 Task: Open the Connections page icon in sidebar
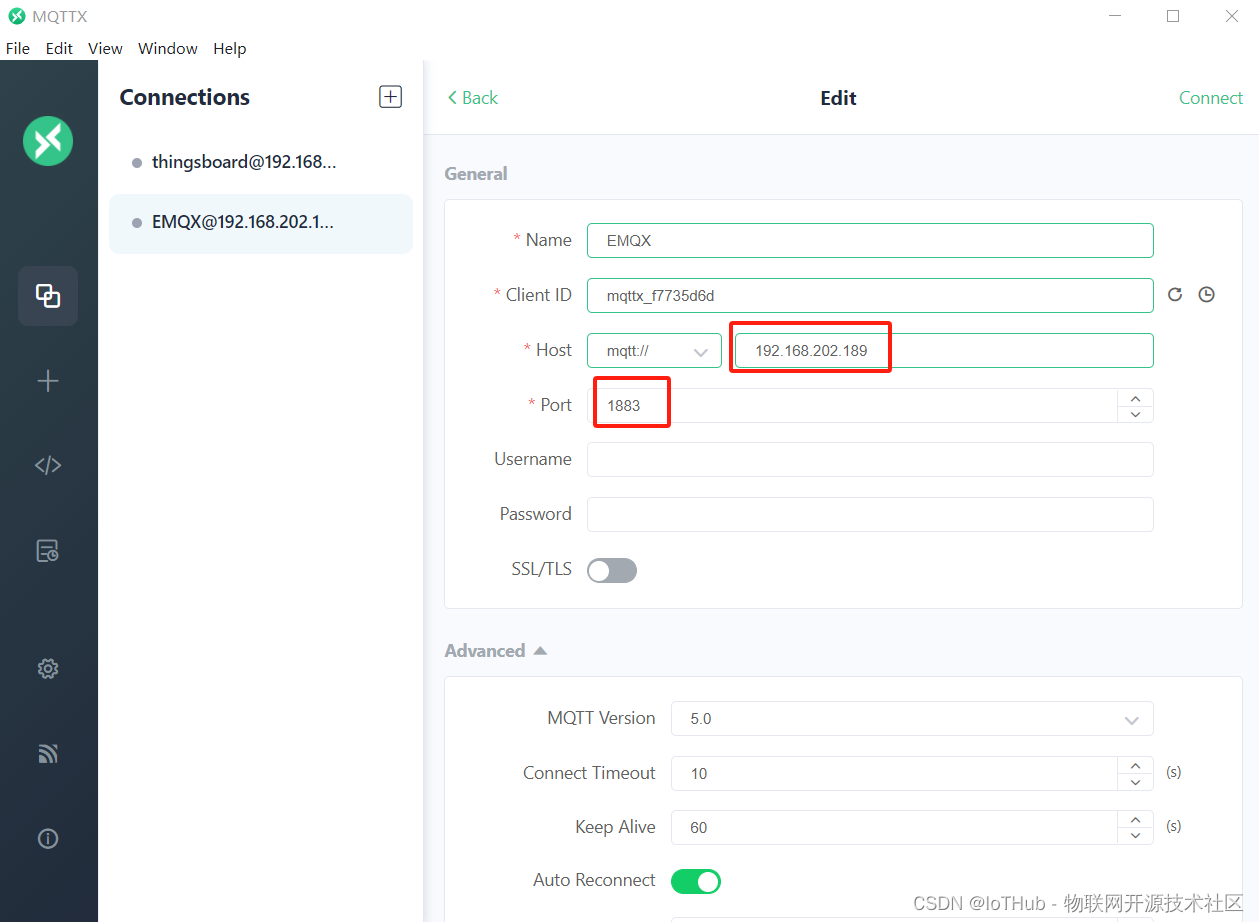click(x=48, y=296)
